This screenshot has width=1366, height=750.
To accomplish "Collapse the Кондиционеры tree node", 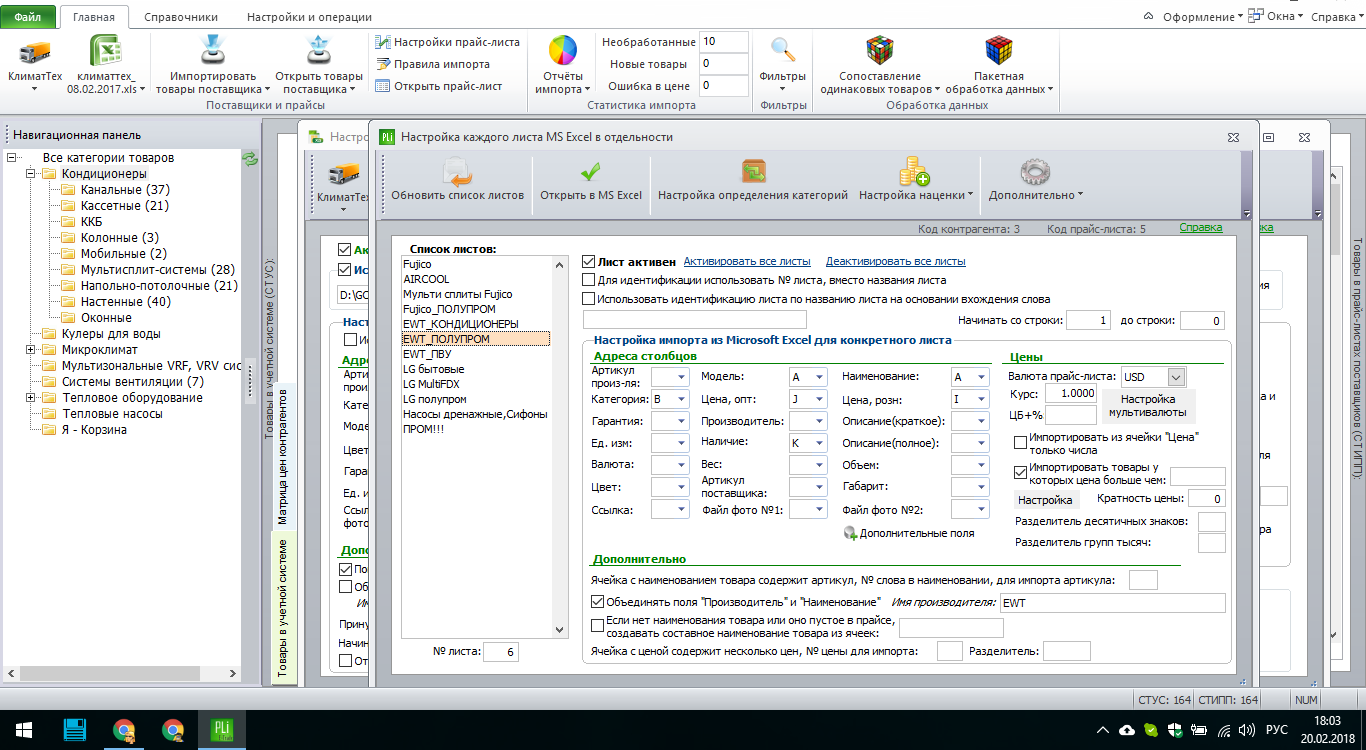I will click(x=31, y=174).
